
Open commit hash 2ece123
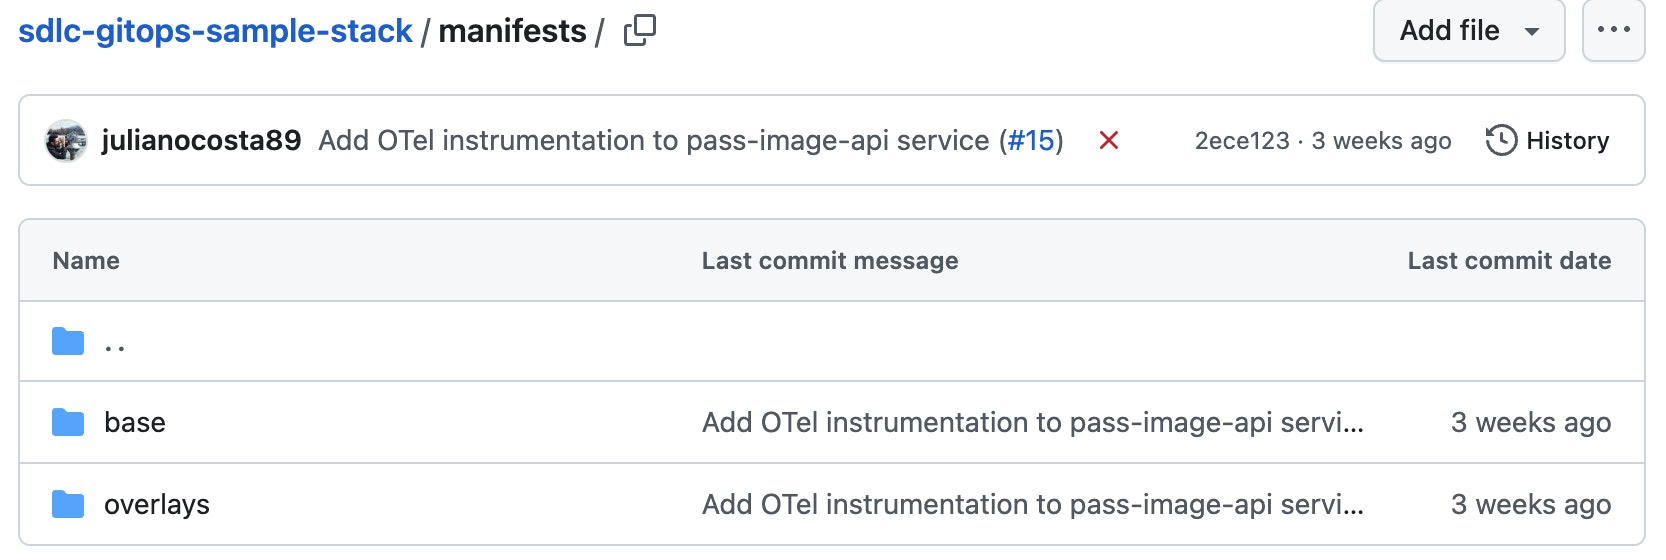(1242, 141)
